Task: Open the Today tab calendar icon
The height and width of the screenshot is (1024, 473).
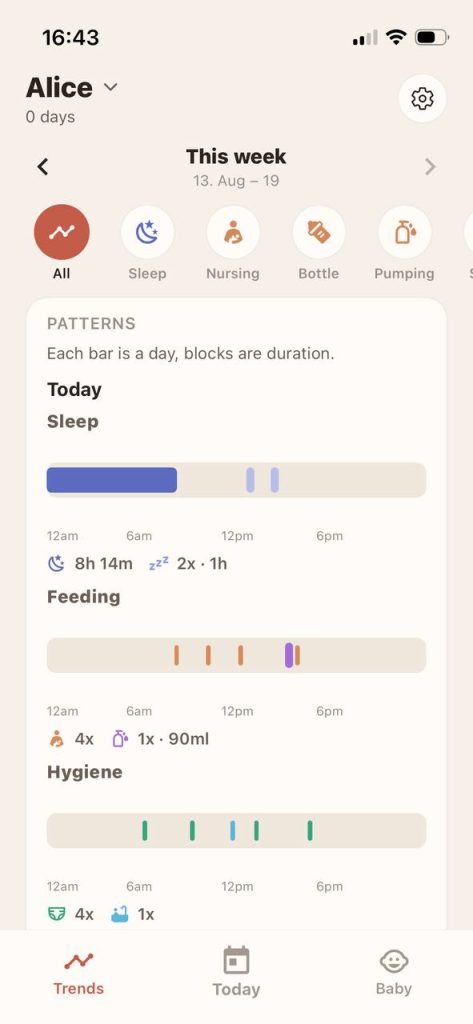Action: 236,961
